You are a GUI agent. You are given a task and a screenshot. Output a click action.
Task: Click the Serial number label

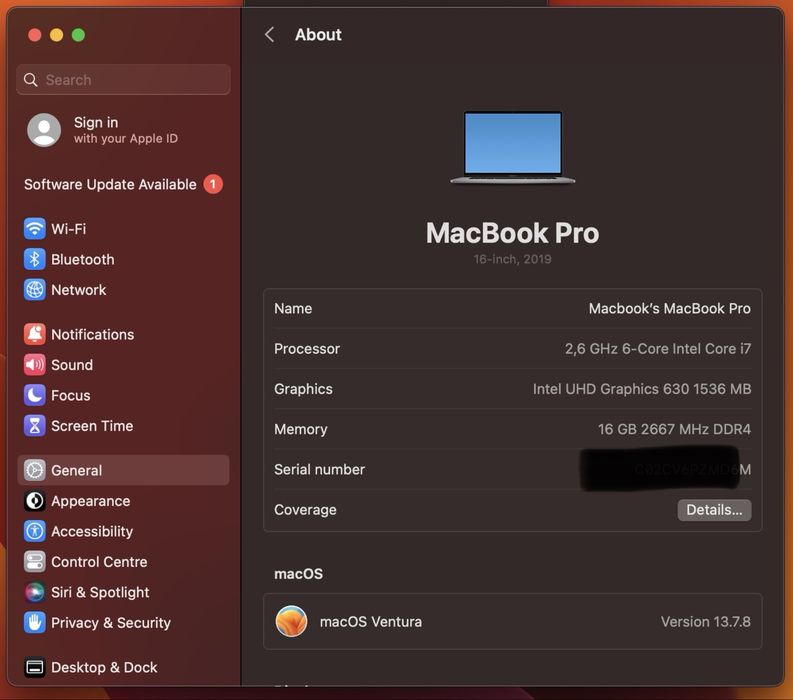319,469
